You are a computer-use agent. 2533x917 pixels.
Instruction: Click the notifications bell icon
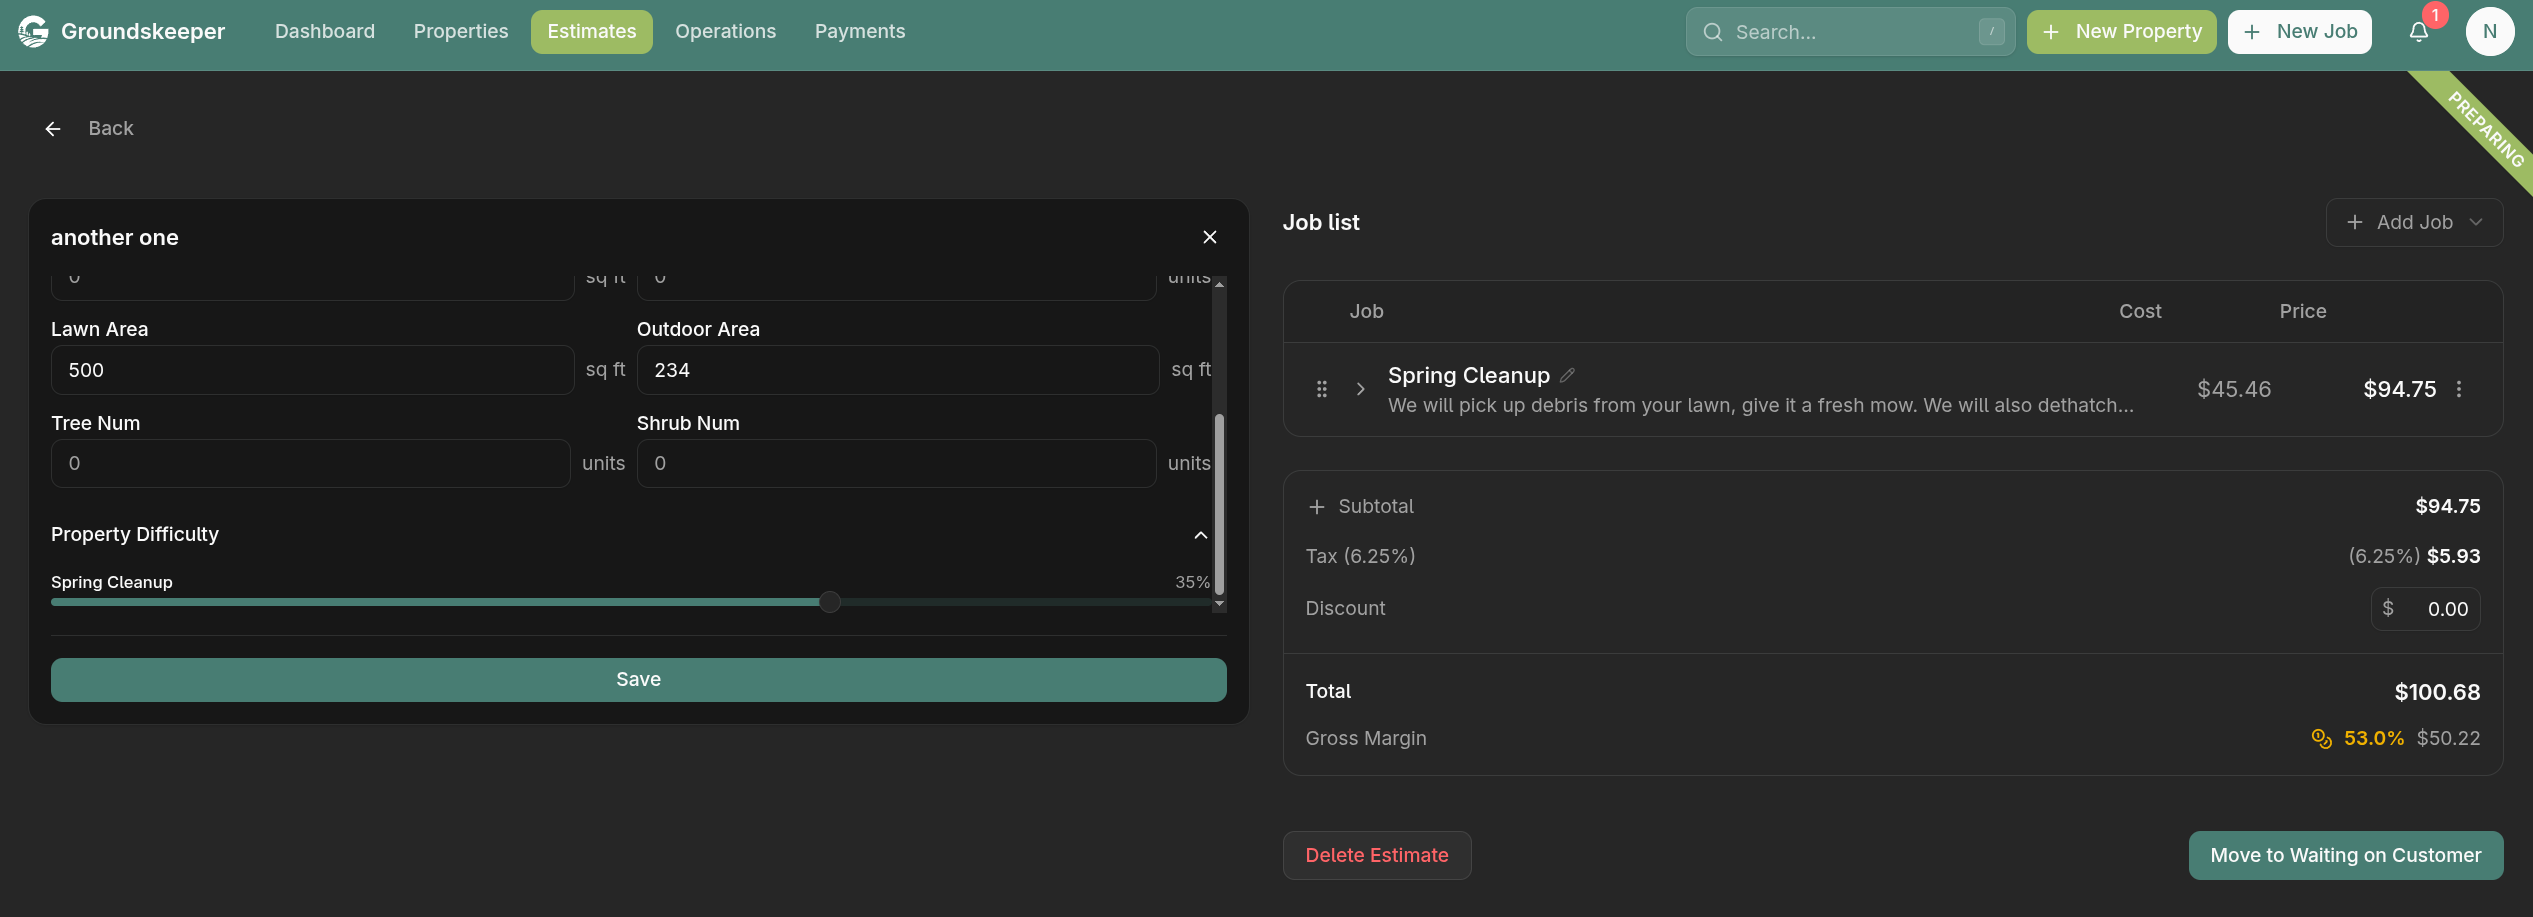pyautogui.click(x=2418, y=32)
